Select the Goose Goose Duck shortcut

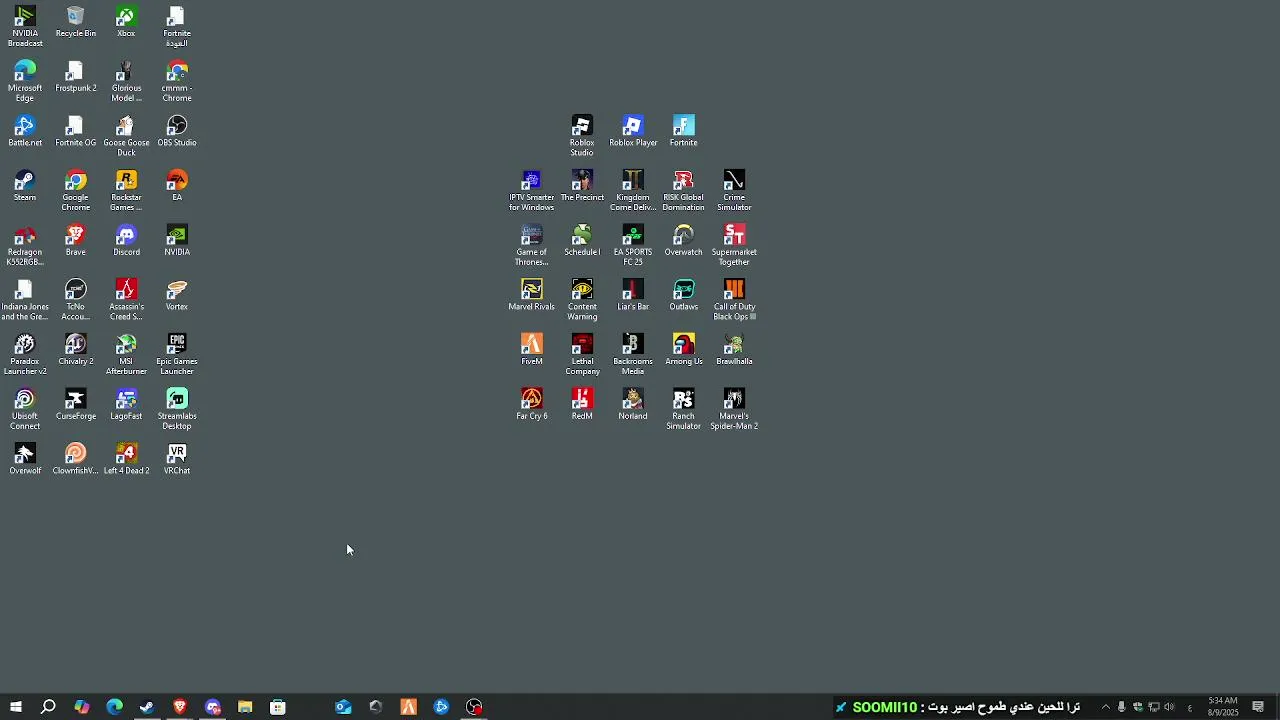pyautogui.click(x=126, y=137)
